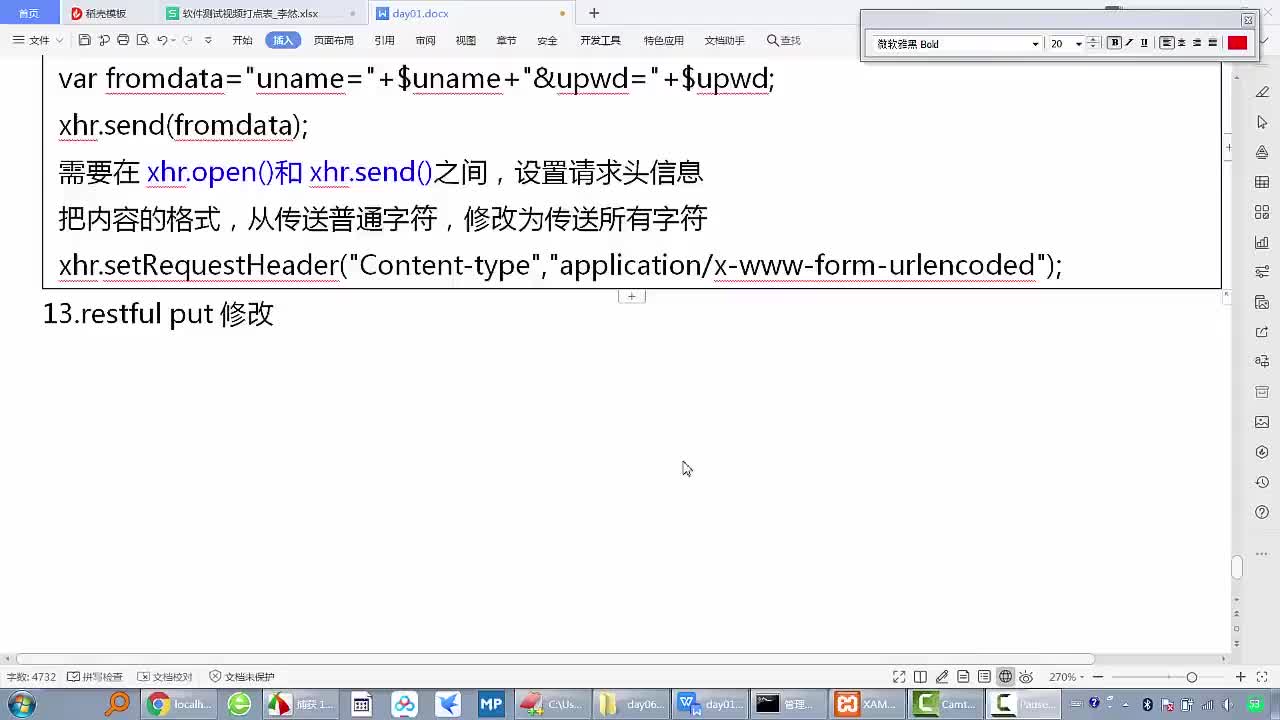Open the 章节 ribbon tab
The width and height of the screenshot is (1280, 720).
tap(506, 40)
